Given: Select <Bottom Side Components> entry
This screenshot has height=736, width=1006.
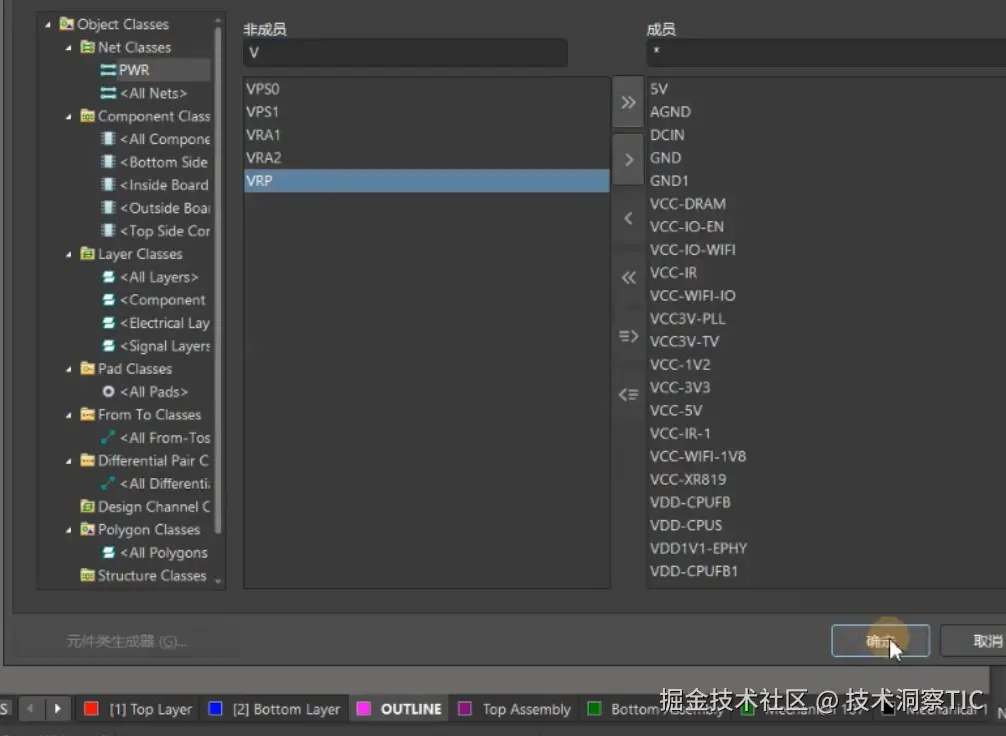Looking at the screenshot, I should click(x=164, y=162).
